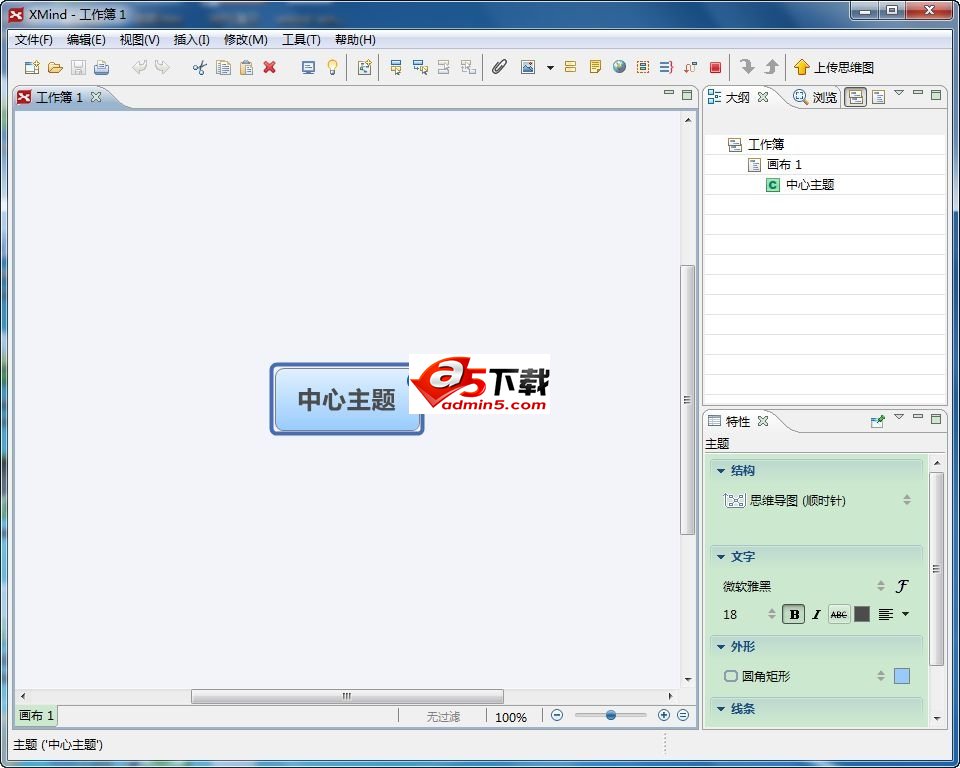Open the 修改(M) menu
The width and height of the screenshot is (960, 768).
pos(246,40)
